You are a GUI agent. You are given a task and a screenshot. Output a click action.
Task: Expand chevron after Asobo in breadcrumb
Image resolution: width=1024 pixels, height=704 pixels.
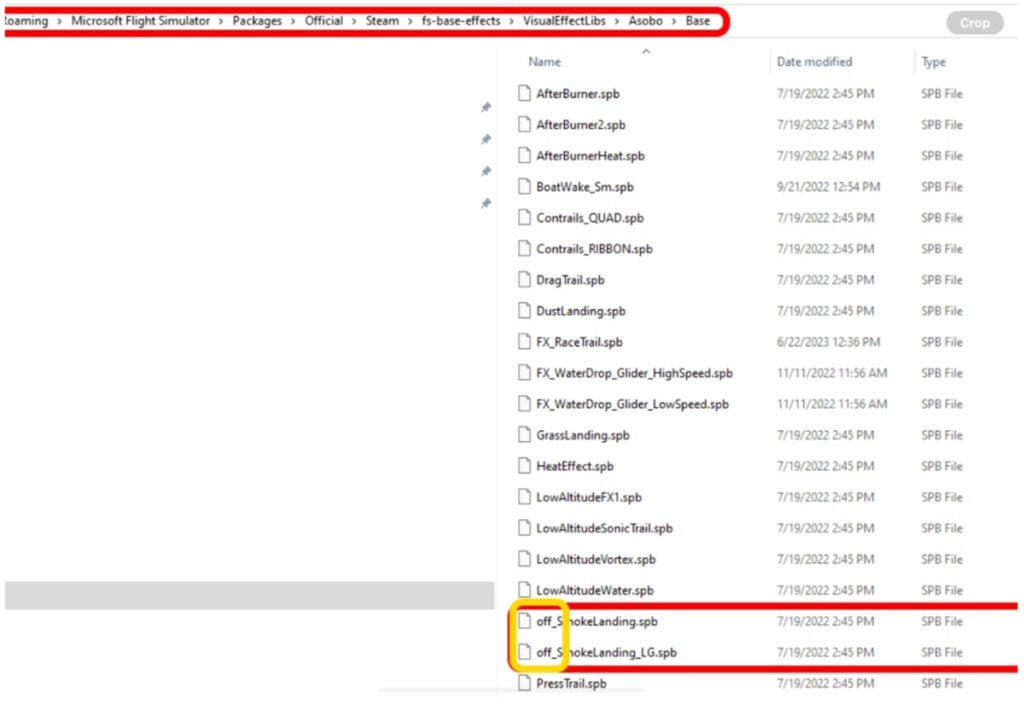click(x=674, y=22)
